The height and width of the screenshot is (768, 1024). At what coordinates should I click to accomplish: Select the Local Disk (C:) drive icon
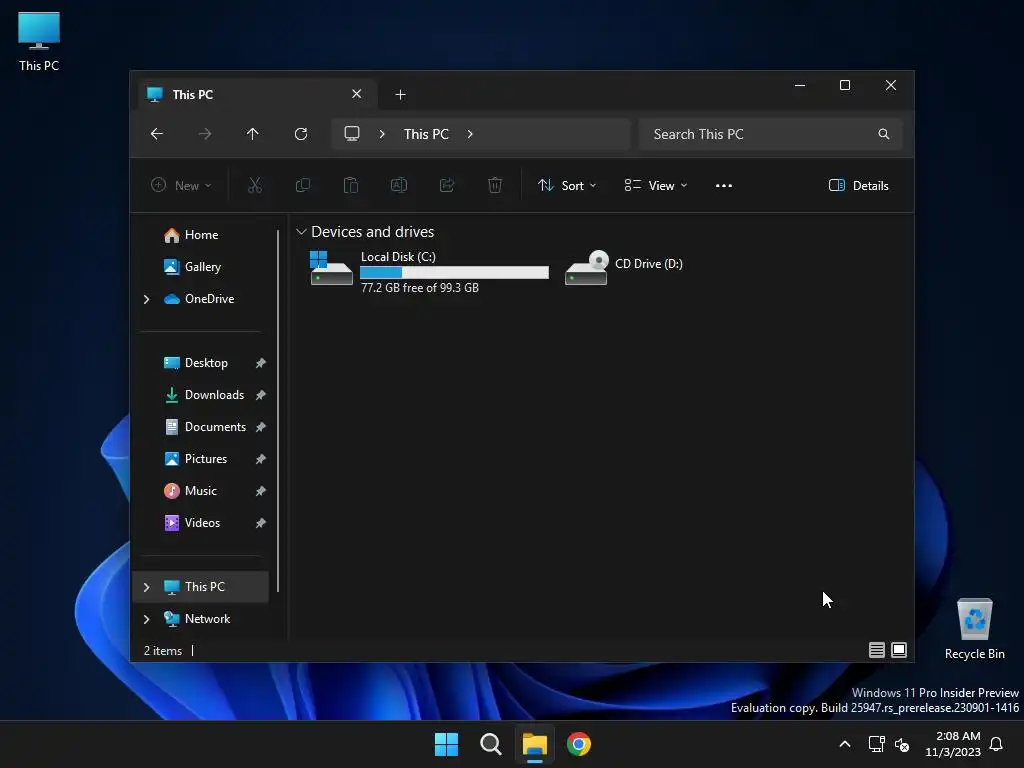[331, 269]
